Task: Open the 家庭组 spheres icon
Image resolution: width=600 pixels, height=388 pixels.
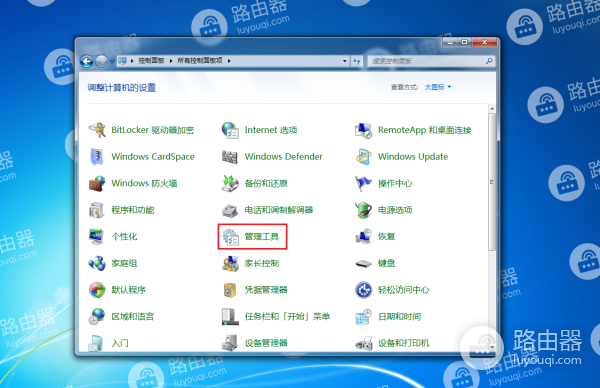Action: coord(97,263)
